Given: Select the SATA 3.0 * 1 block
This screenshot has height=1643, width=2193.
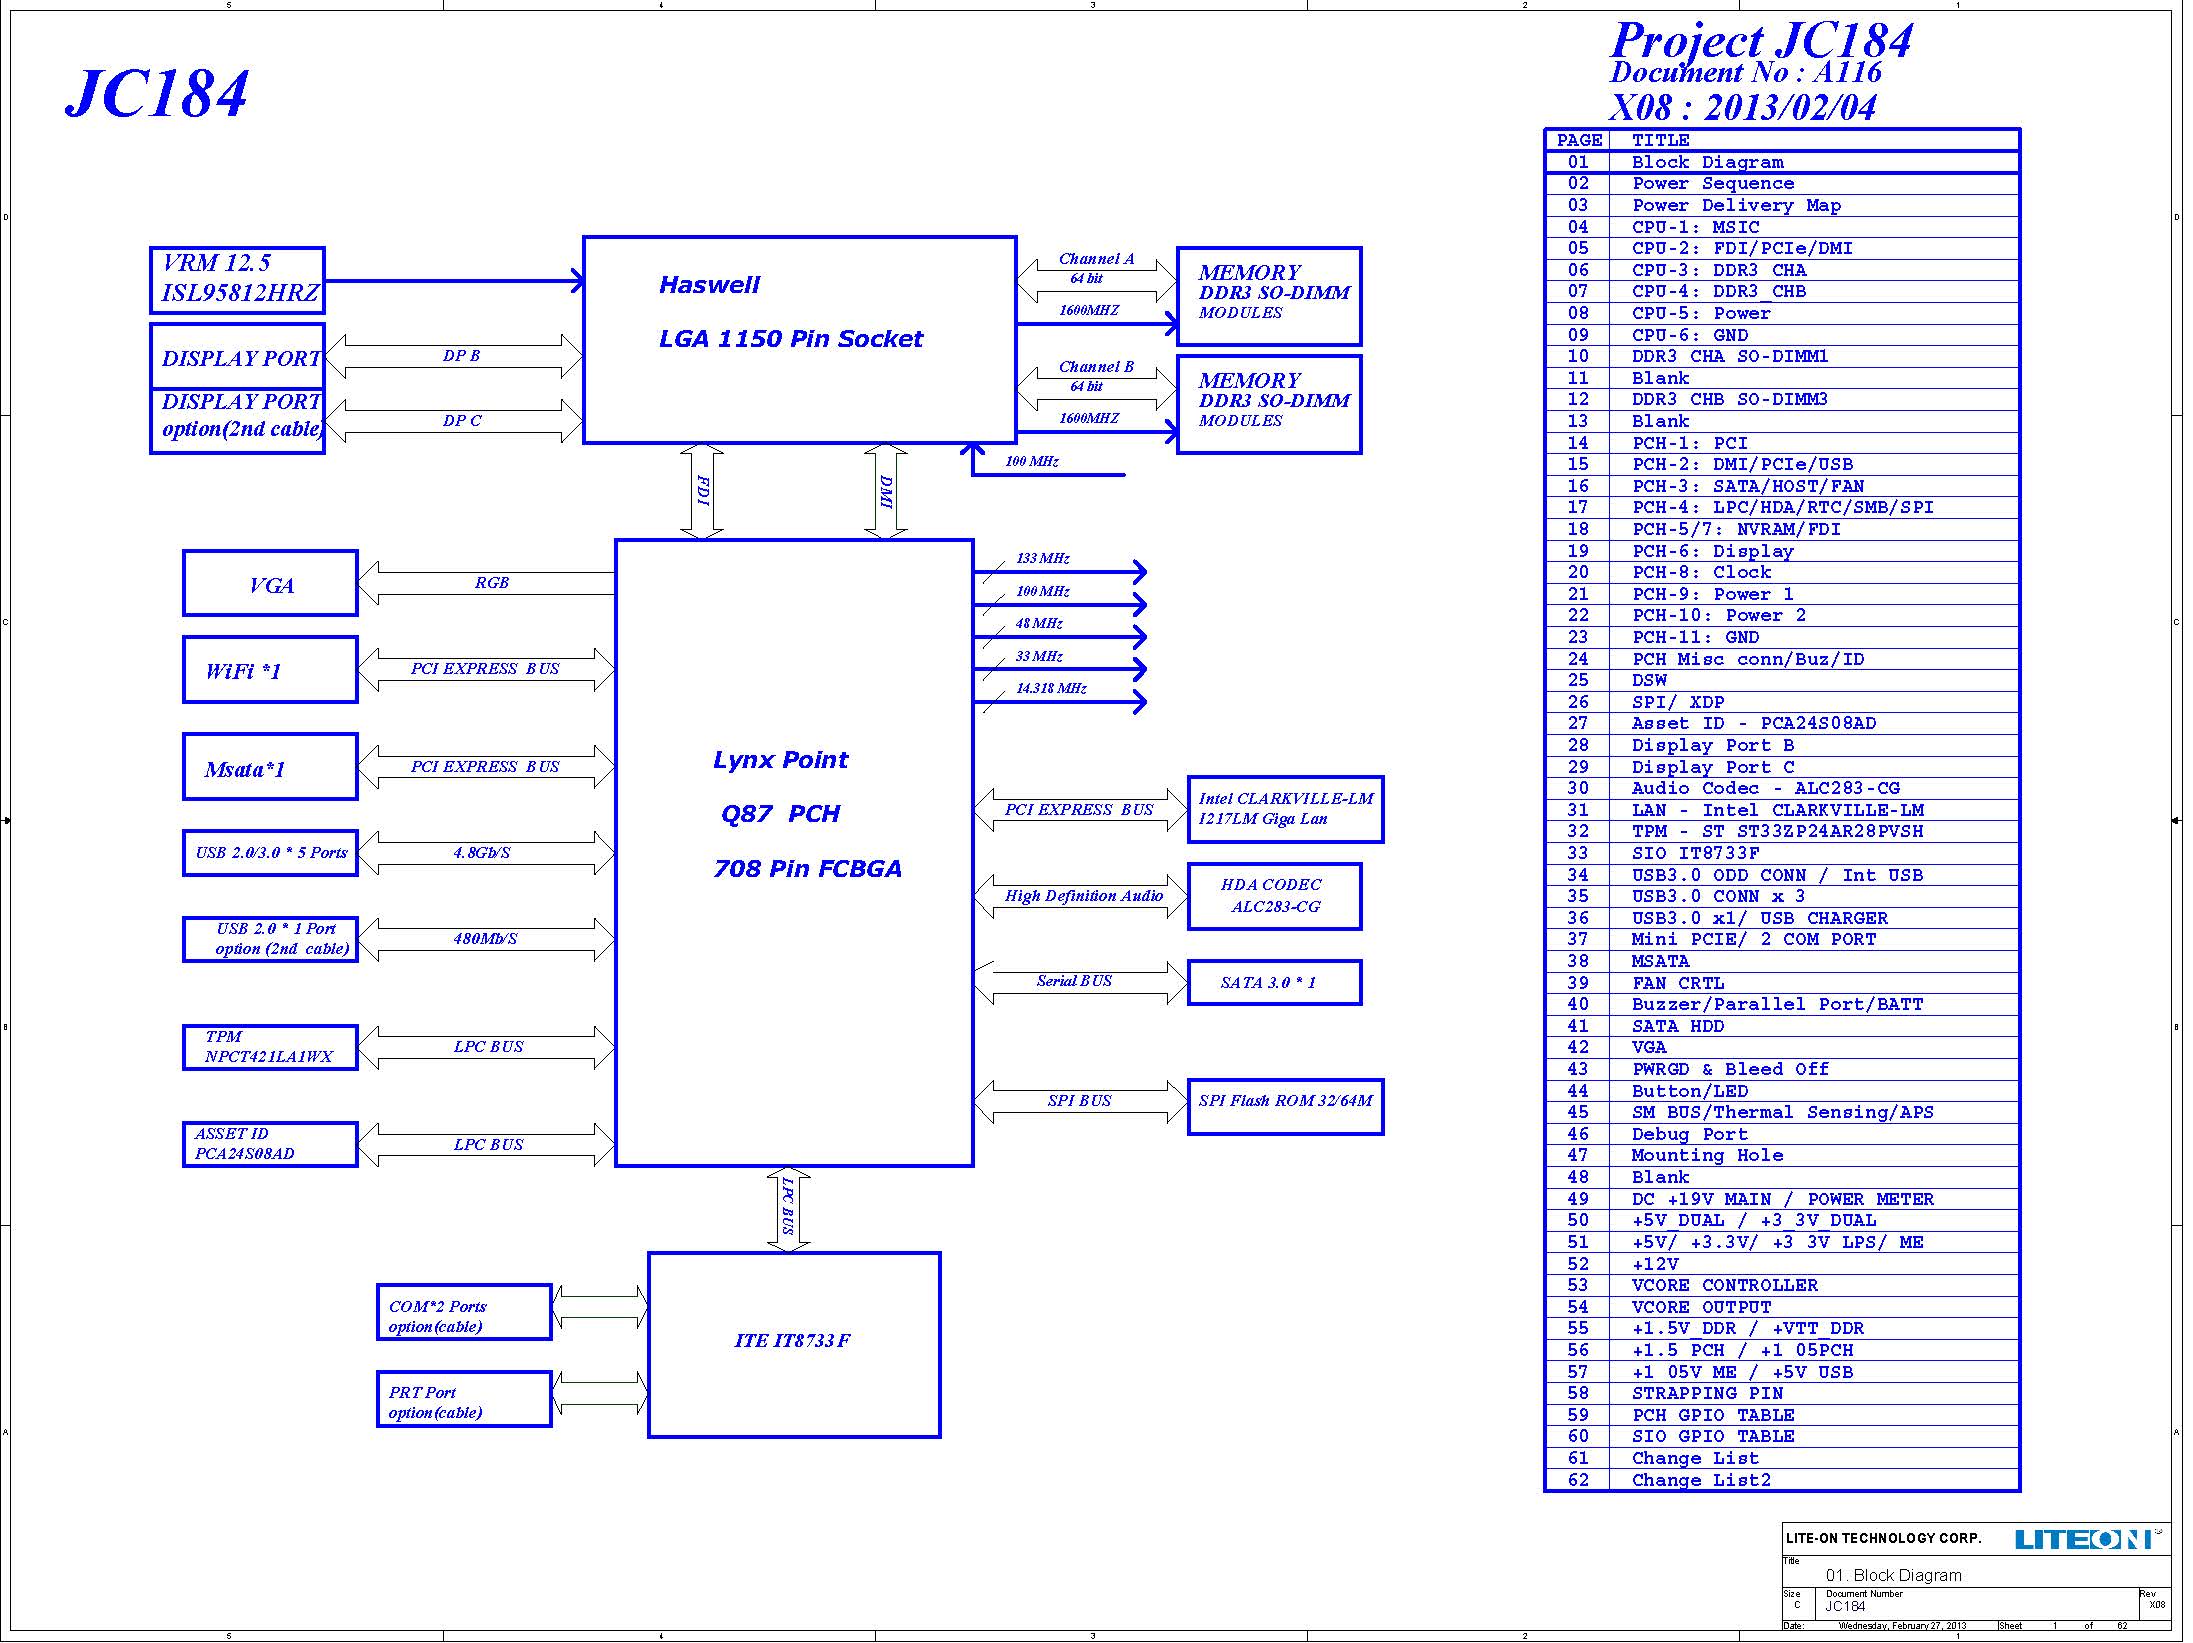Looking at the screenshot, I should [1274, 982].
